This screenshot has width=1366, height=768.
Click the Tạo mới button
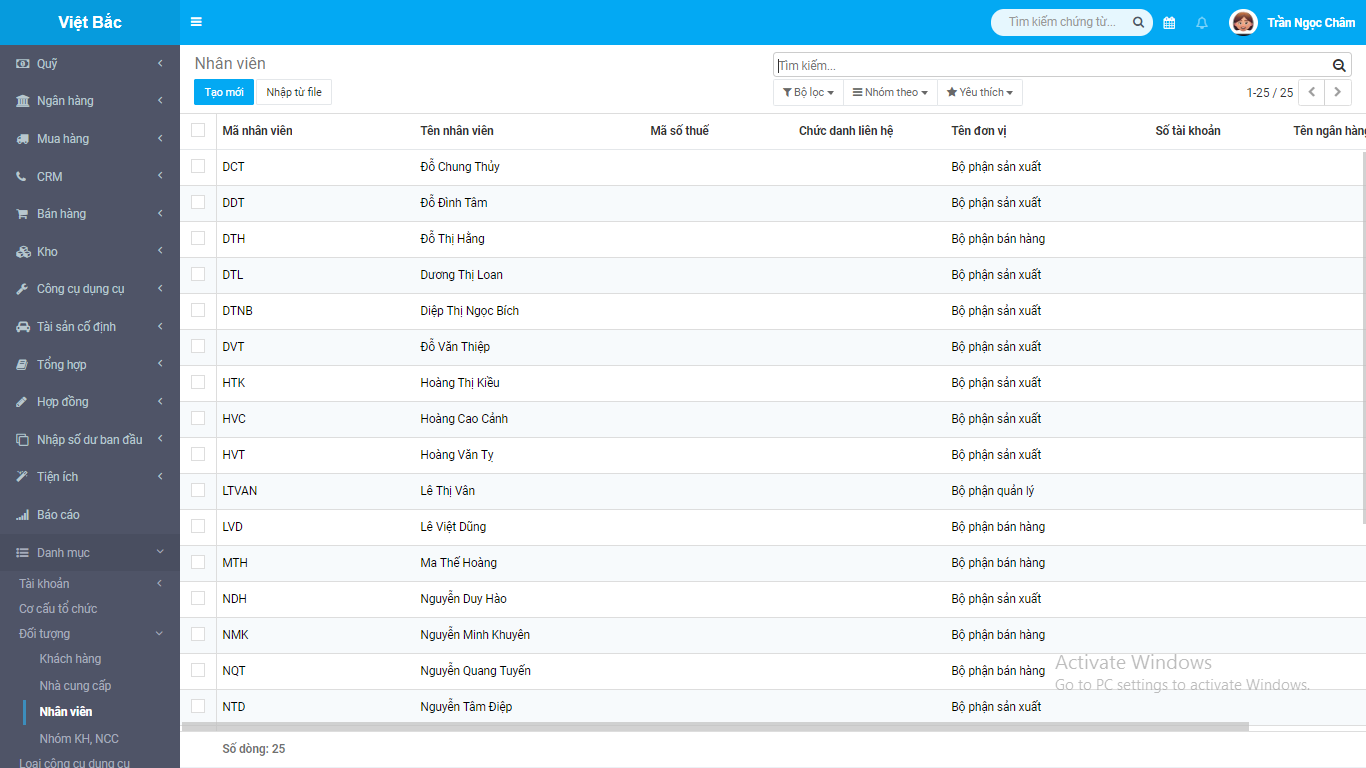pyautogui.click(x=224, y=92)
